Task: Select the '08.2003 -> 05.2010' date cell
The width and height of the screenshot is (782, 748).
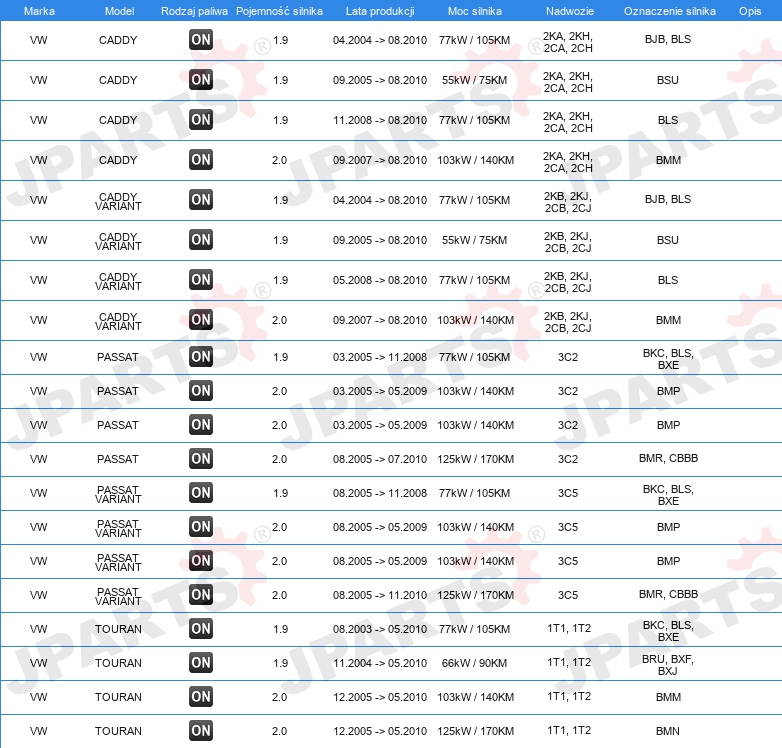Action: point(380,629)
